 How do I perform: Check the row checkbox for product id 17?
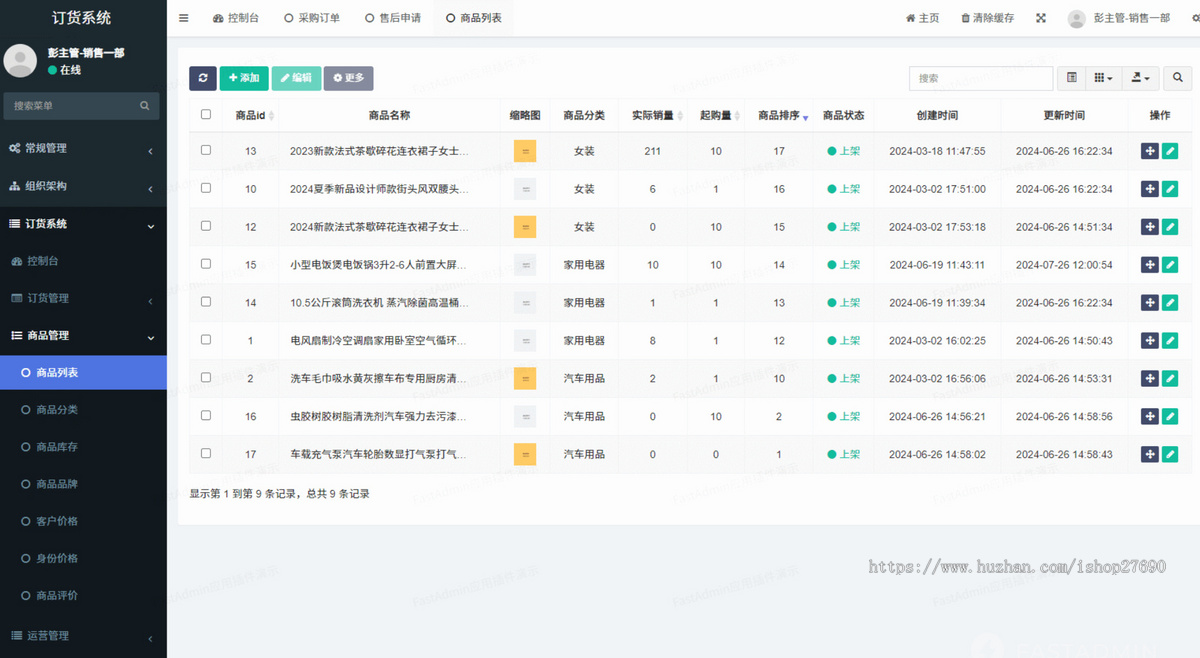click(206, 453)
